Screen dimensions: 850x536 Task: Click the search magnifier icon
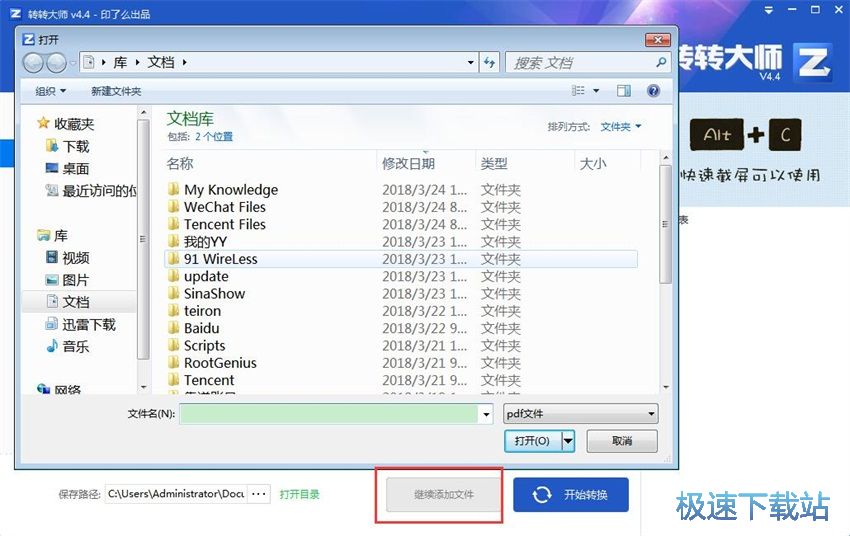click(x=661, y=62)
